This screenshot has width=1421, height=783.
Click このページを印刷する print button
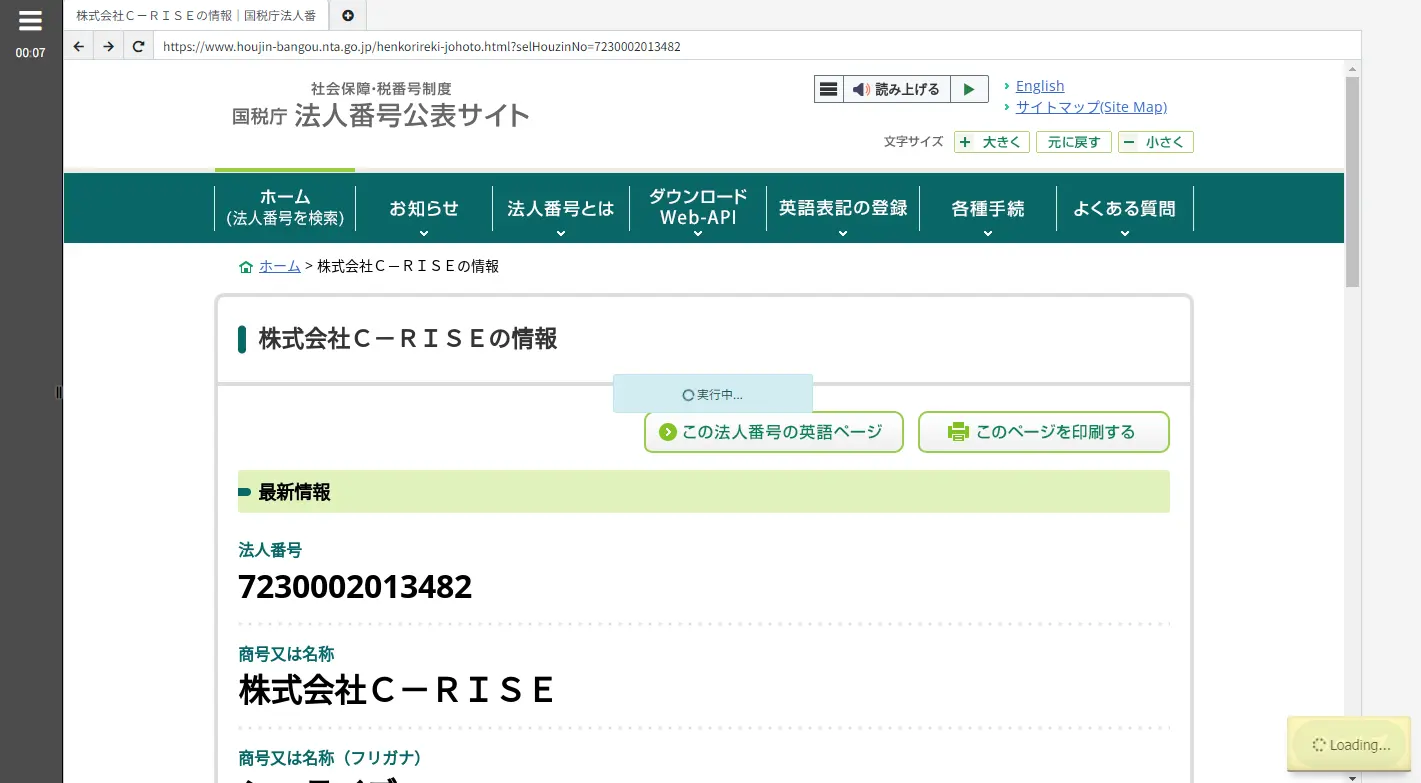1044,432
